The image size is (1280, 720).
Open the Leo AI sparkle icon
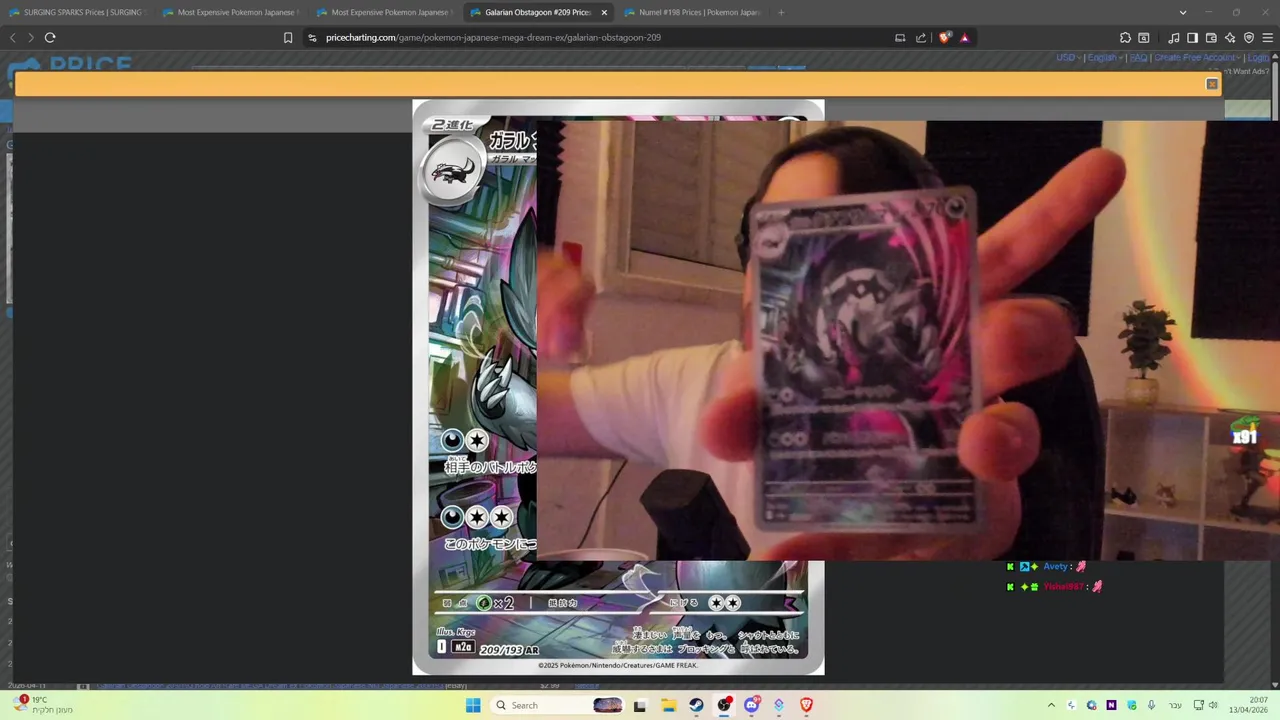click(1230, 38)
